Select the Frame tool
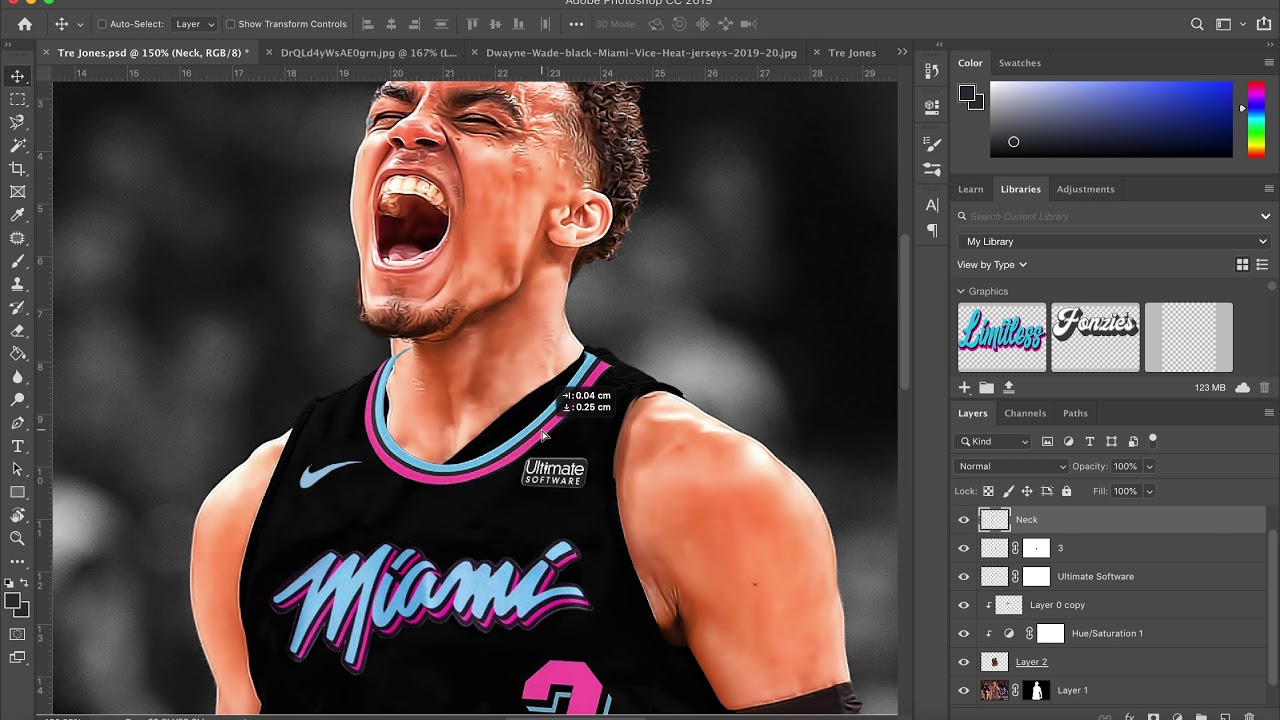The height and width of the screenshot is (720, 1280). 17,191
